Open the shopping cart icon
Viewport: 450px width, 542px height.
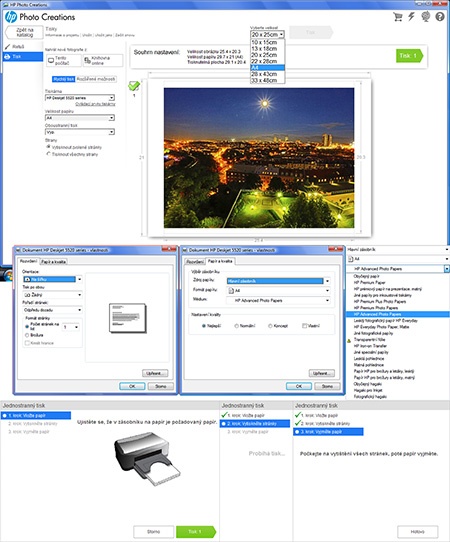(397, 17)
